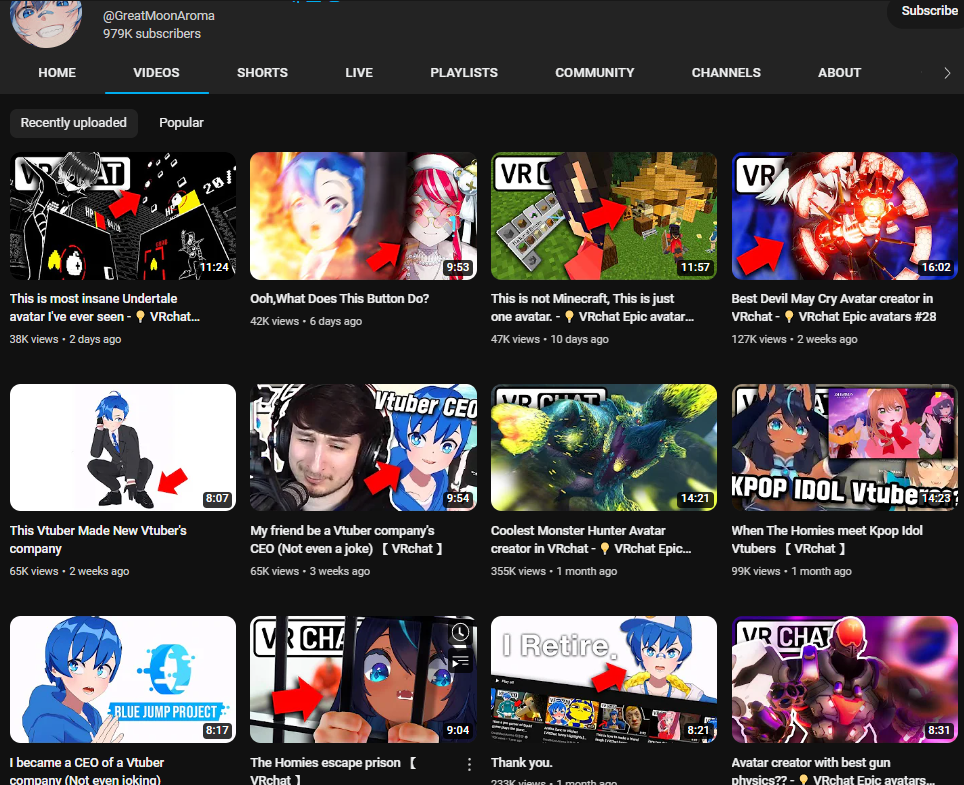Click '355K views • 1 month ago' text
Viewport: 964px width, 785px height.
point(554,571)
